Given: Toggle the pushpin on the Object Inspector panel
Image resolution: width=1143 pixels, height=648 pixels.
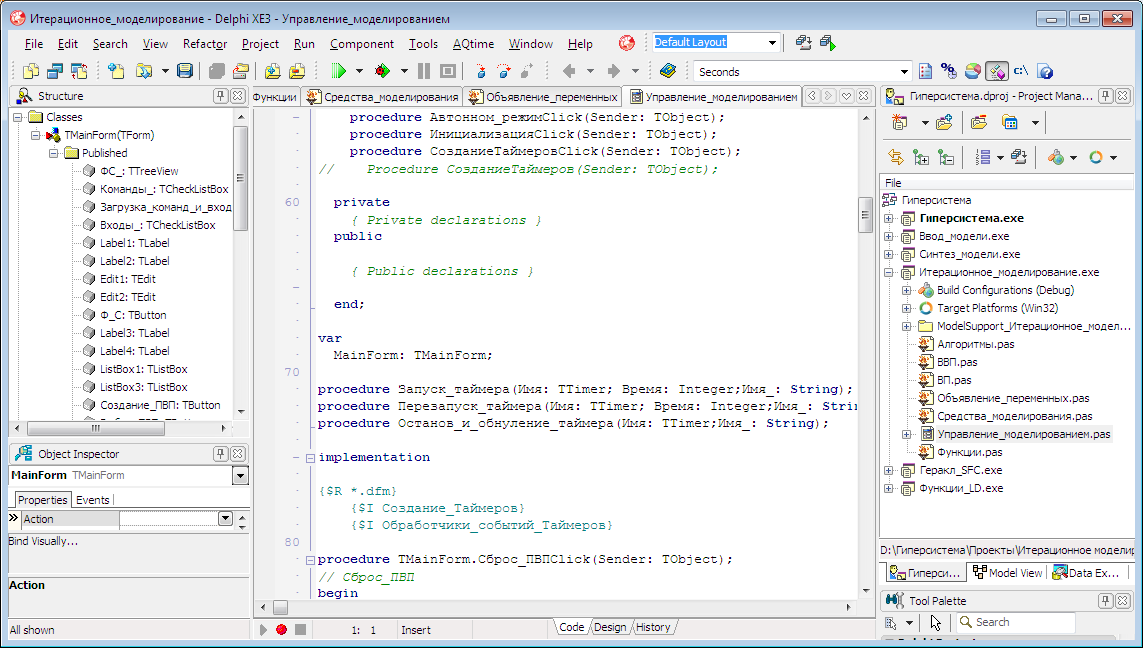Looking at the screenshot, I should pyautogui.click(x=220, y=454).
